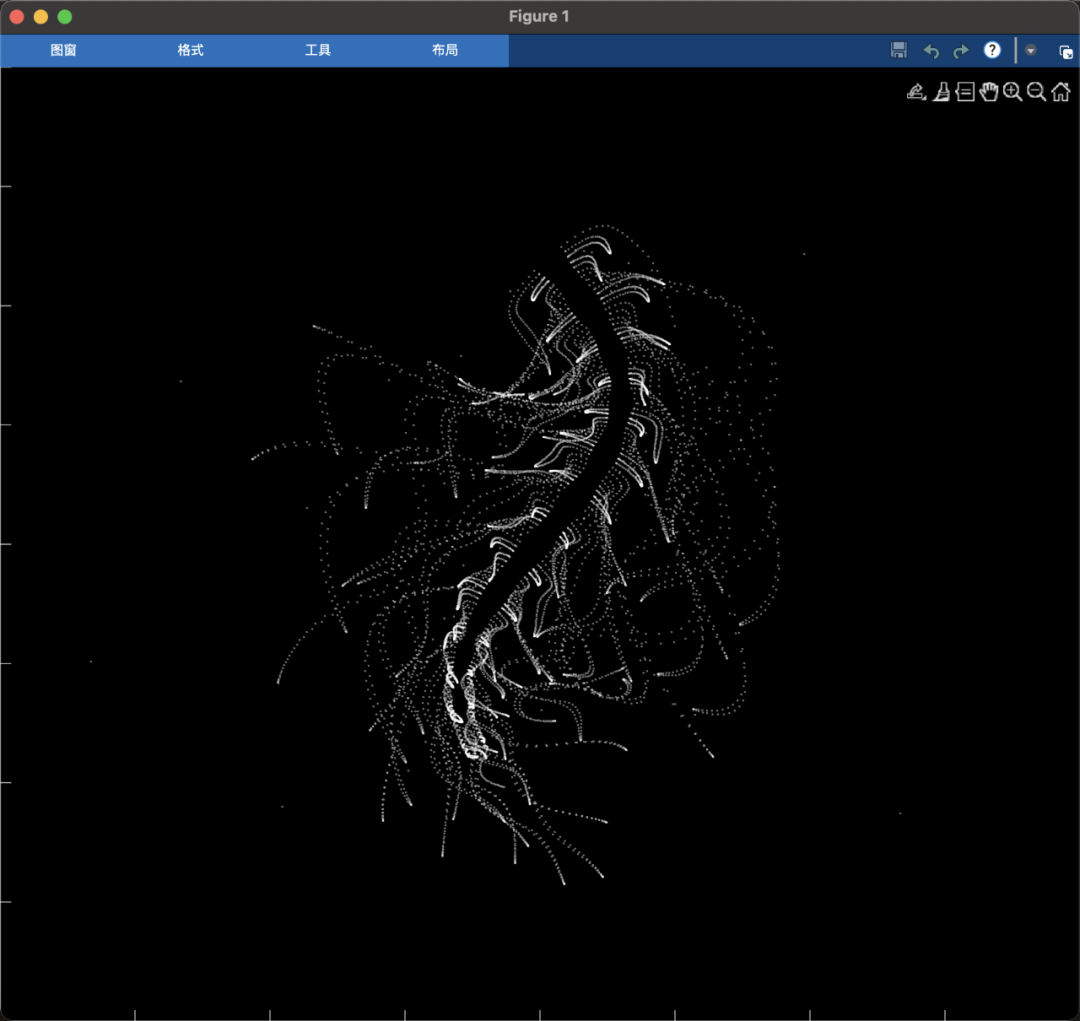Close the Figure 1 window
The width and height of the screenshot is (1080, 1021).
[x=17, y=17]
